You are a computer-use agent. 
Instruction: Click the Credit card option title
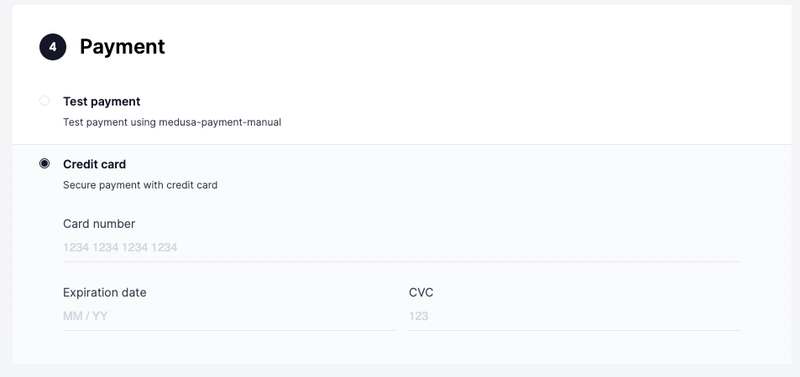(94, 164)
